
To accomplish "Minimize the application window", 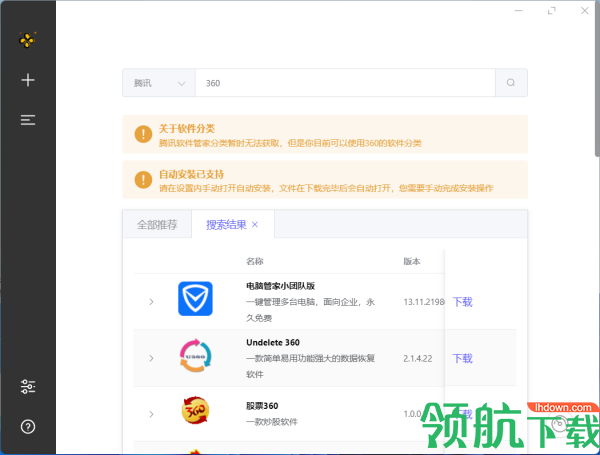I will click(x=518, y=11).
